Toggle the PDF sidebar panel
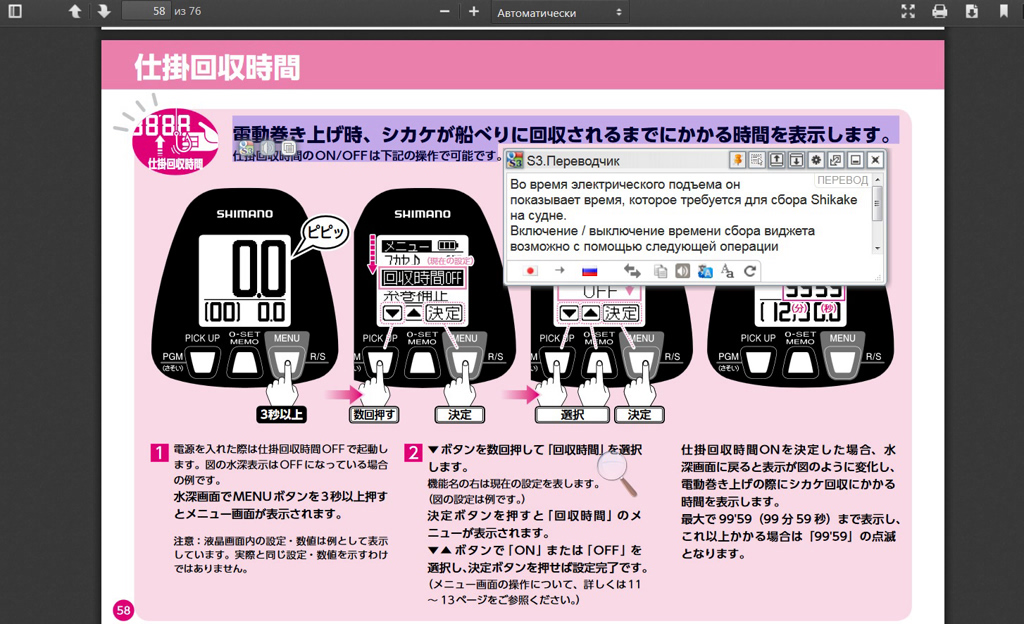Viewport: 1024px width, 624px height. (17, 12)
